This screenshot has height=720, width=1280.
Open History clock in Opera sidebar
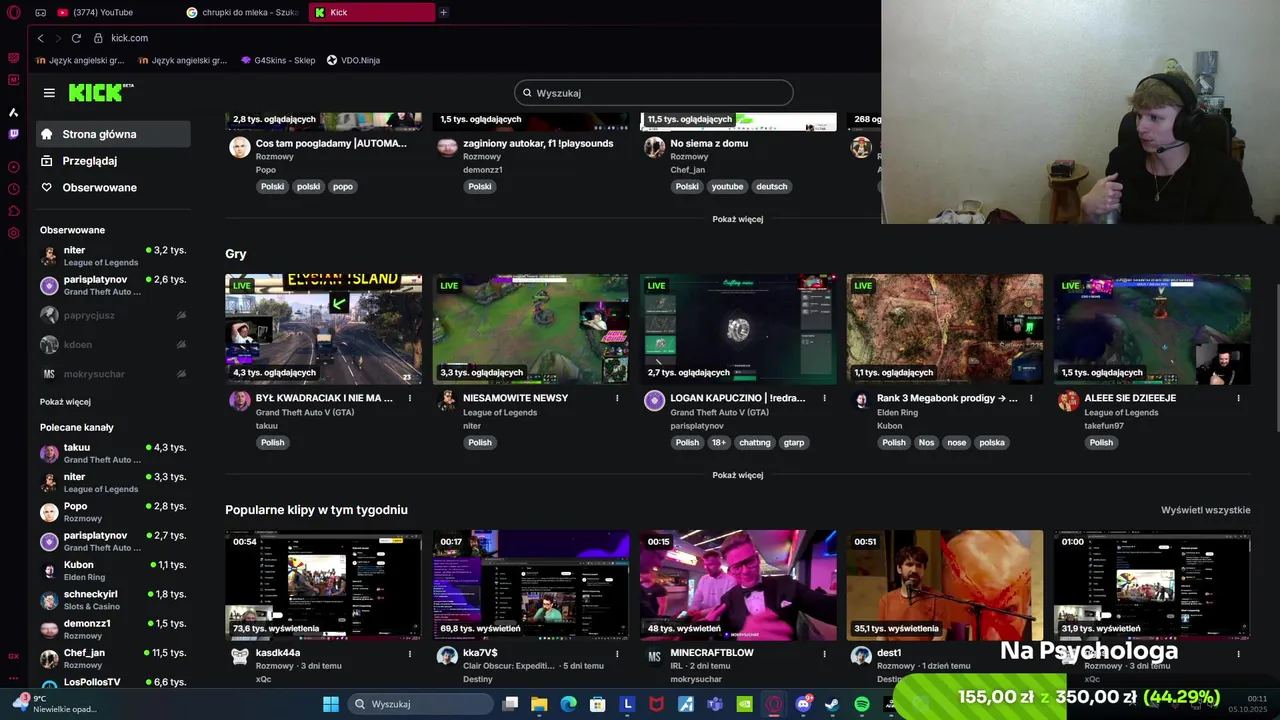[13, 189]
